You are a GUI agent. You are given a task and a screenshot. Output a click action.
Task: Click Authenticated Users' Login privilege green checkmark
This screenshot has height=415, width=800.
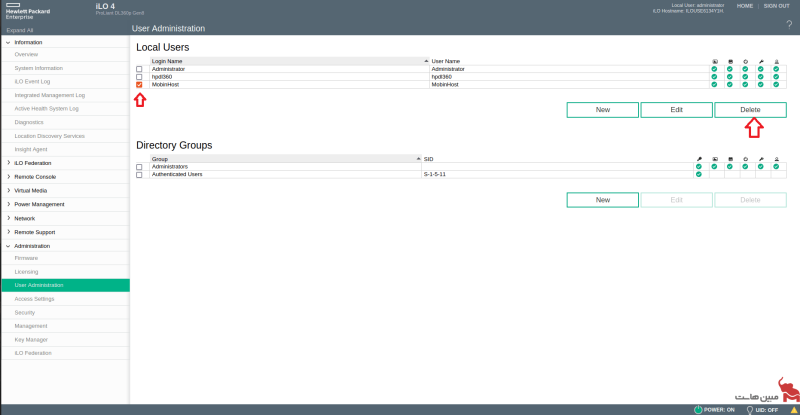tap(699, 175)
